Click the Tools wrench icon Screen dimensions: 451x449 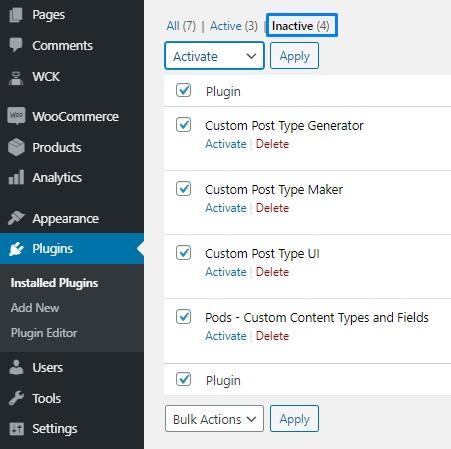coord(16,398)
